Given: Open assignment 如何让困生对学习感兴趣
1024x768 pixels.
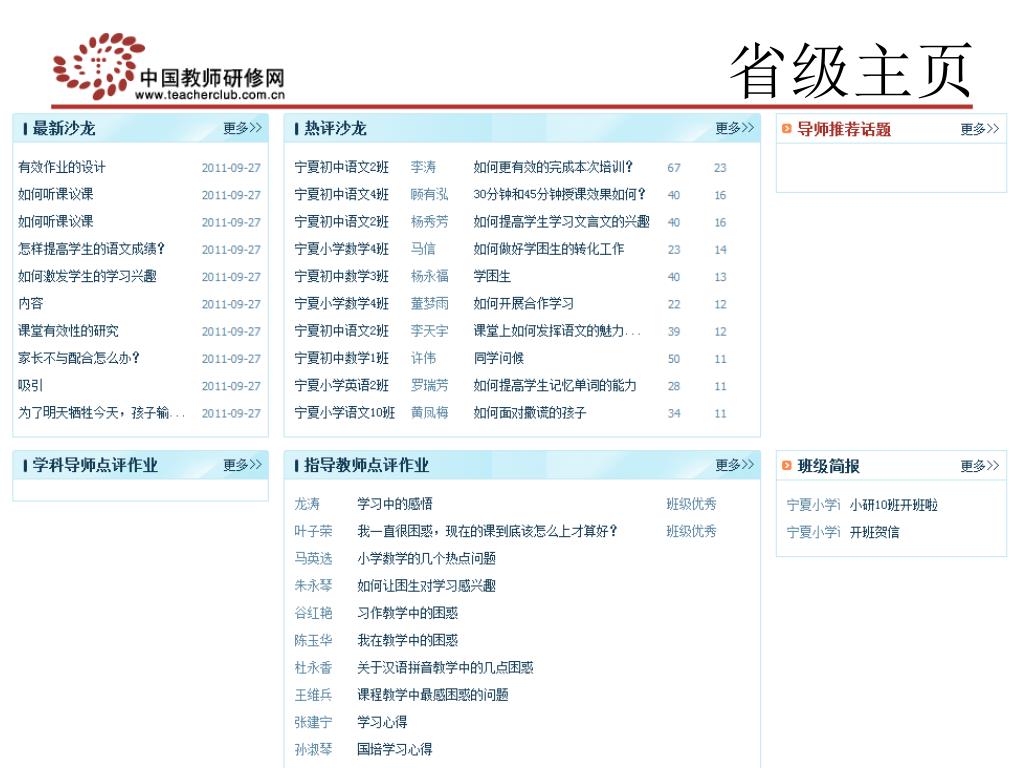Looking at the screenshot, I should coord(426,586).
